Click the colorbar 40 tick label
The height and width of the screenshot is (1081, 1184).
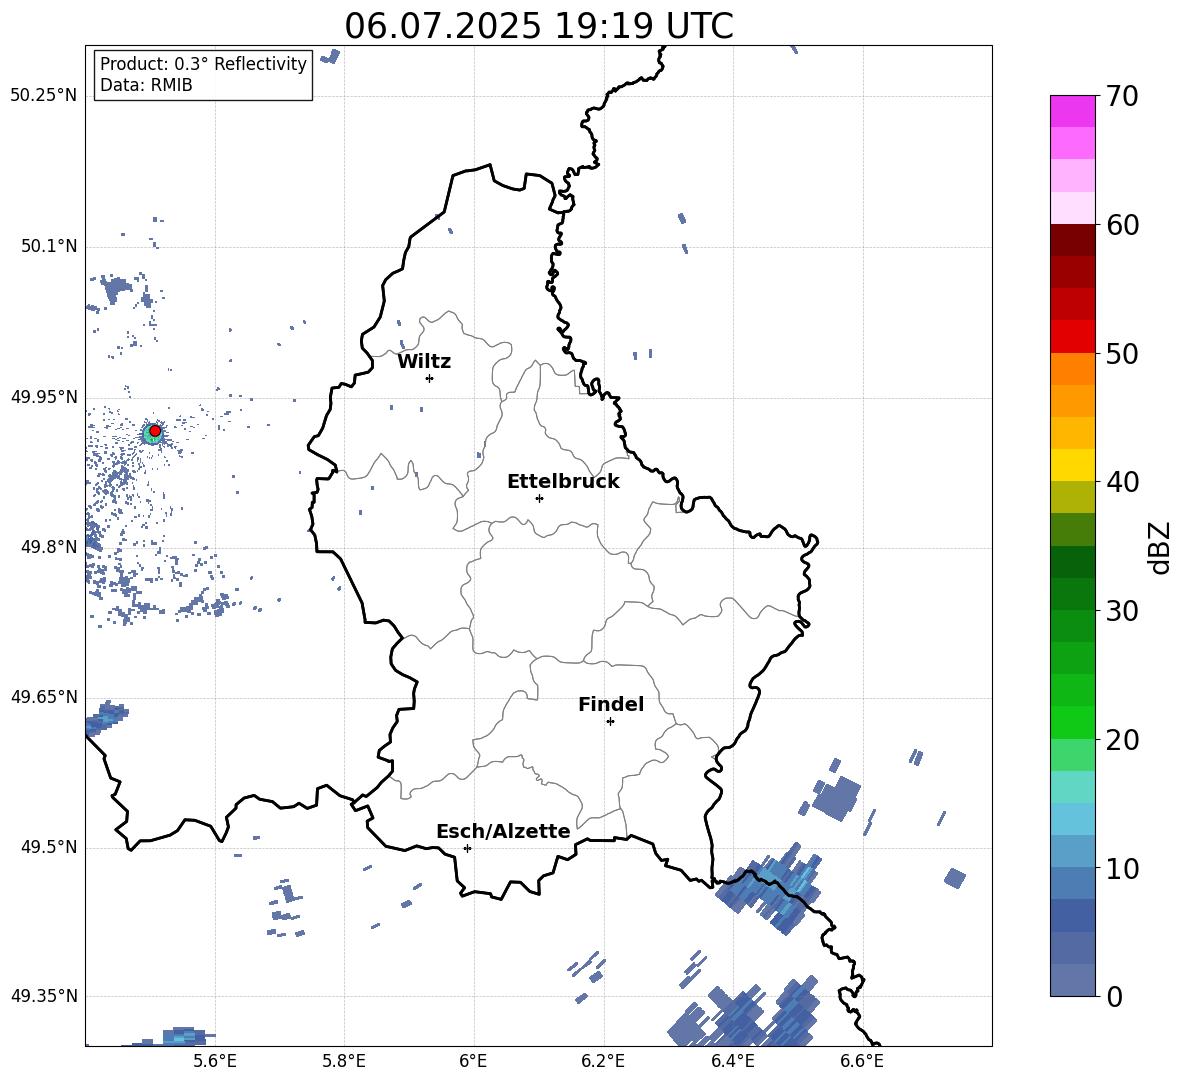coord(1121,482)
